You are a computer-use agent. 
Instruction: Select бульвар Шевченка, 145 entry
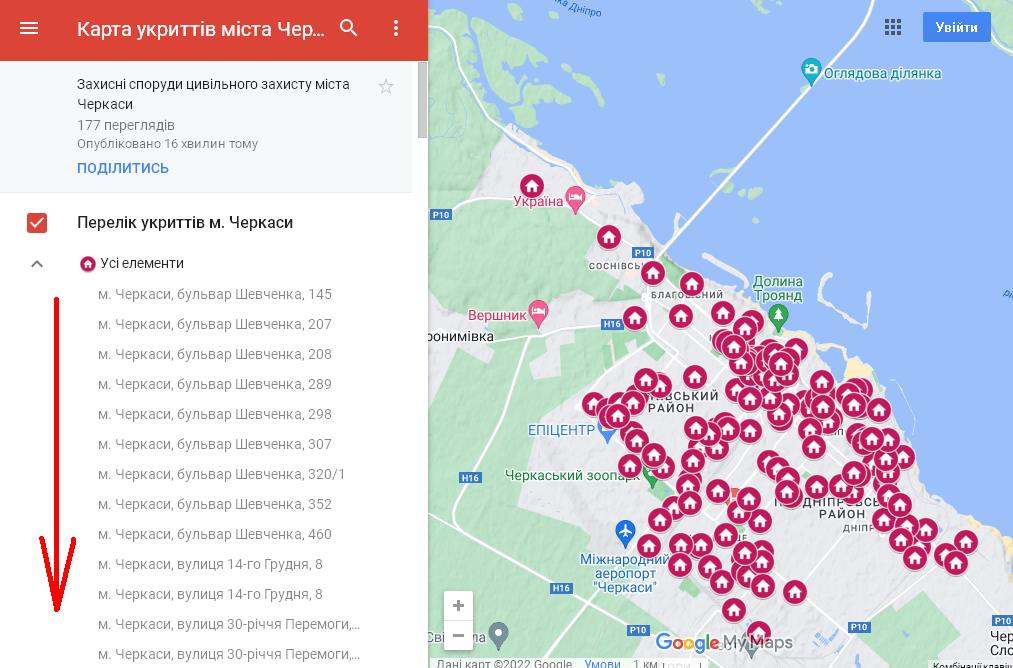[x=215, y=294]
